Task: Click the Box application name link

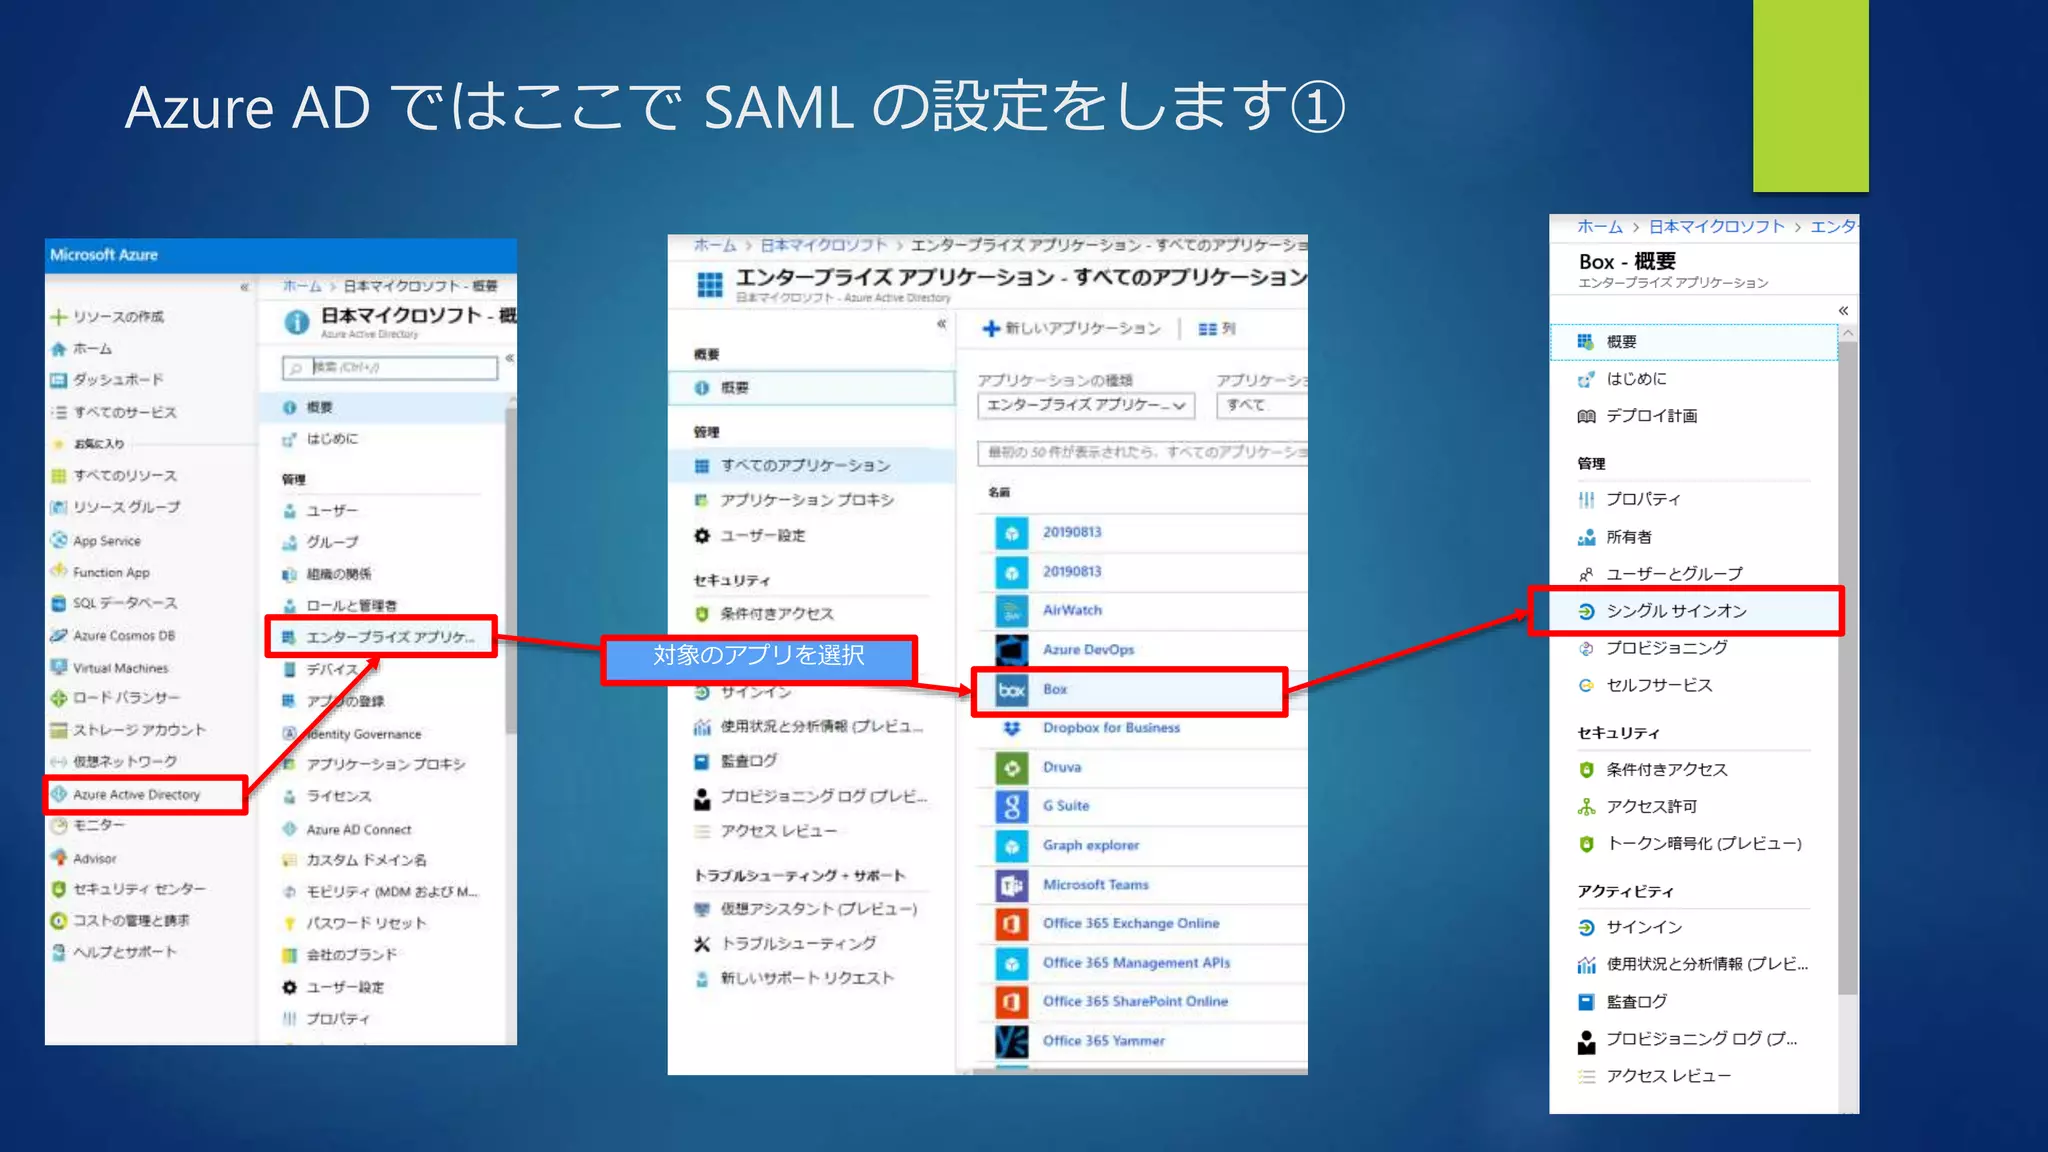Action: point(1055,690)
